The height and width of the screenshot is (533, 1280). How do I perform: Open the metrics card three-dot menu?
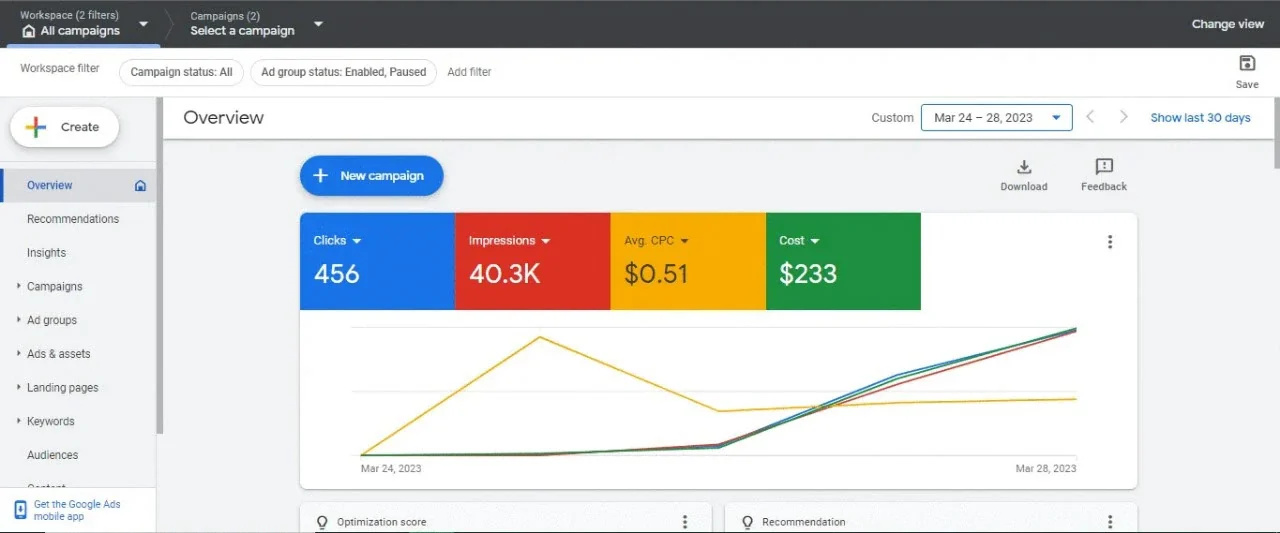pos(1110,242)
